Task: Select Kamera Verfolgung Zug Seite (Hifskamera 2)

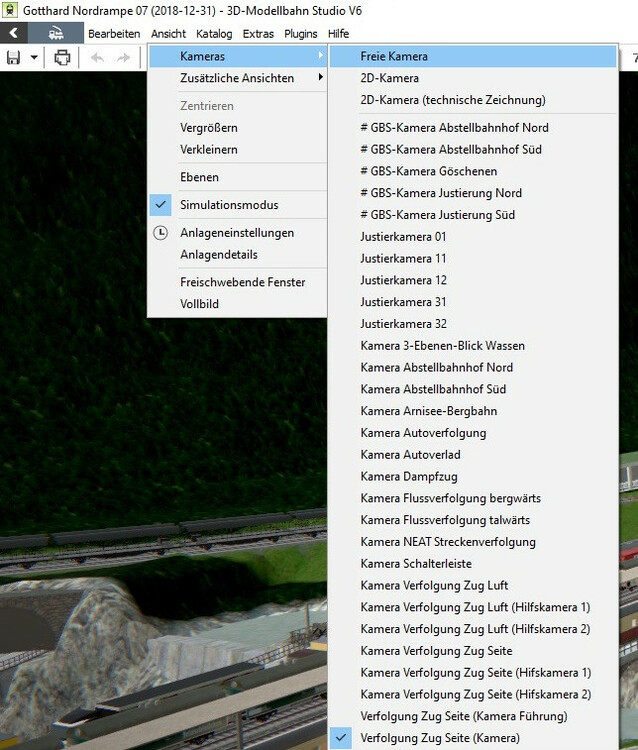Action: tap(473, 694)
